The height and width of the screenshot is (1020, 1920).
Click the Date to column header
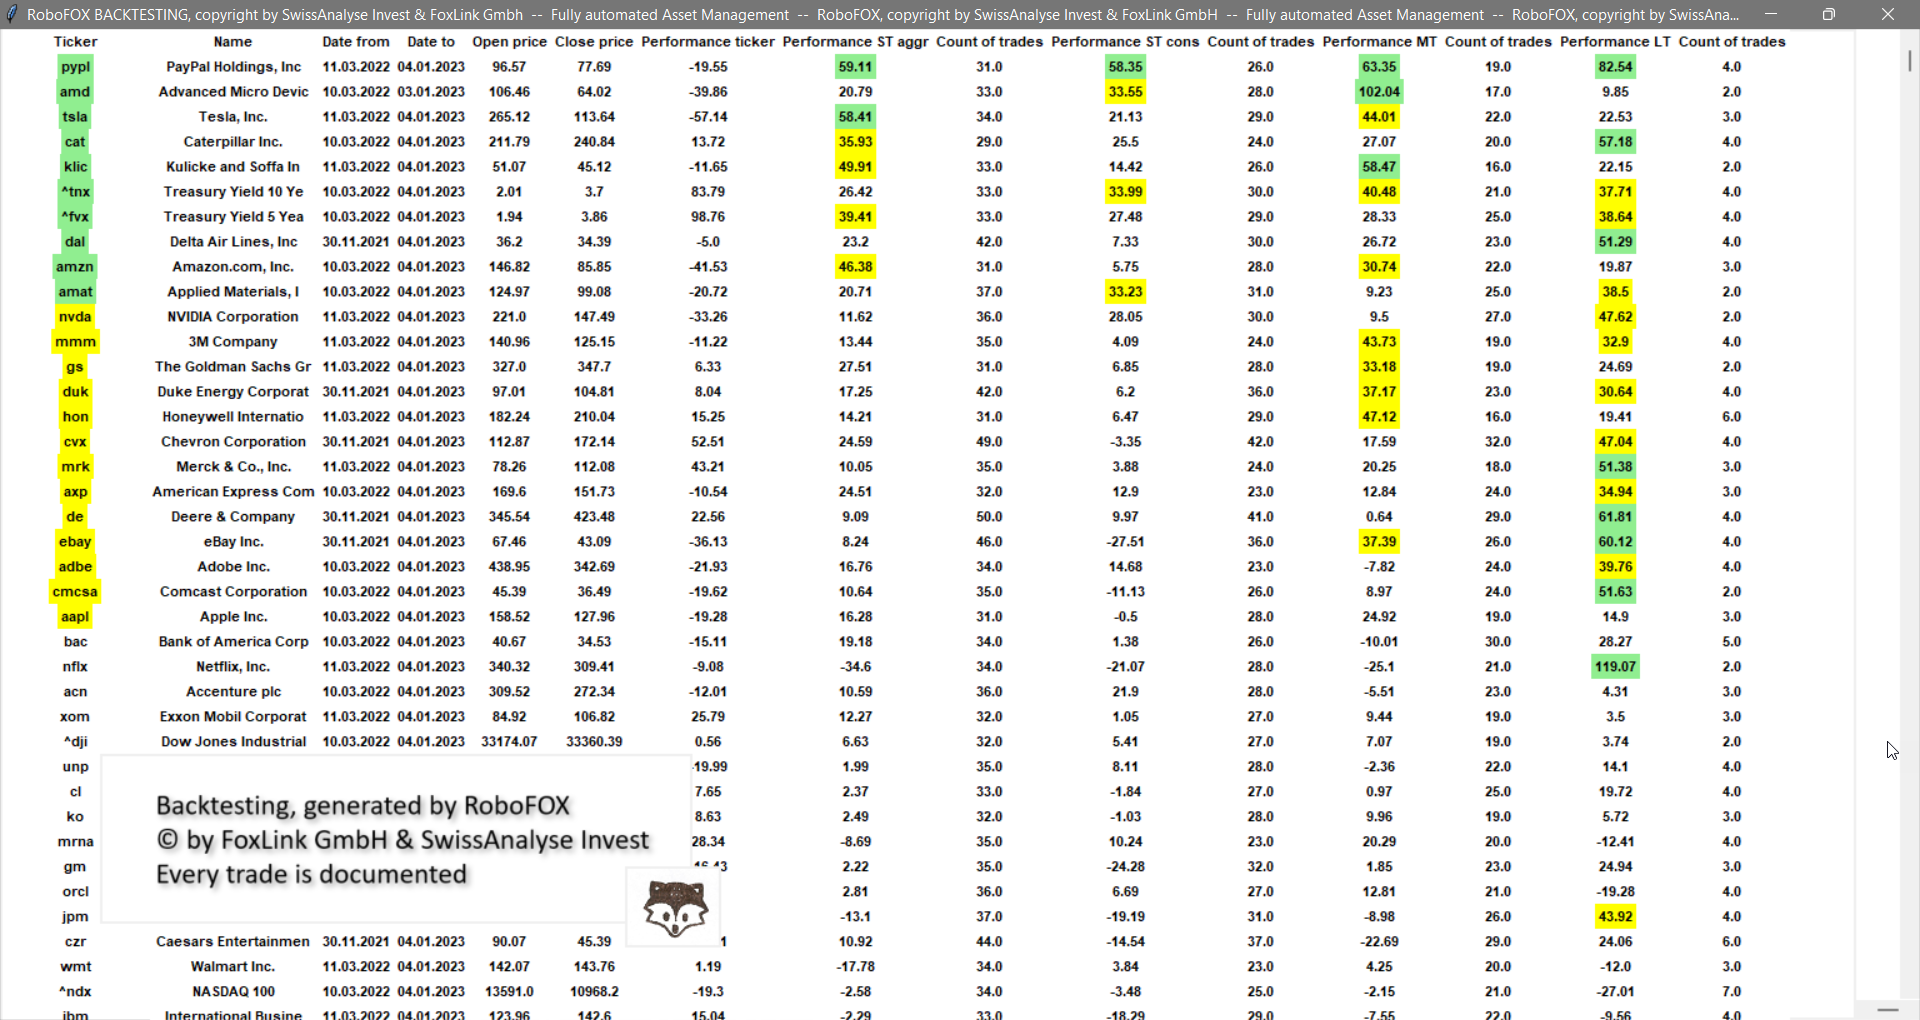pyautogui.click(x=431, y=42)
